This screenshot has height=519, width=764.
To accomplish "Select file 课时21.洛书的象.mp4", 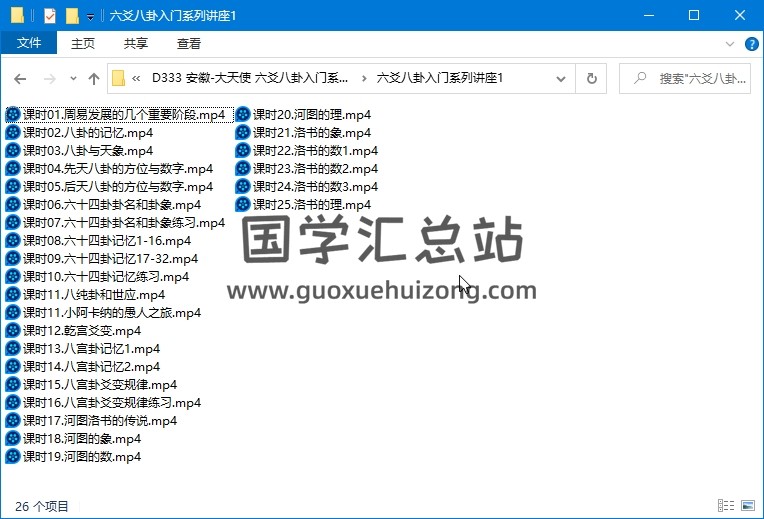I will [303, 133].
